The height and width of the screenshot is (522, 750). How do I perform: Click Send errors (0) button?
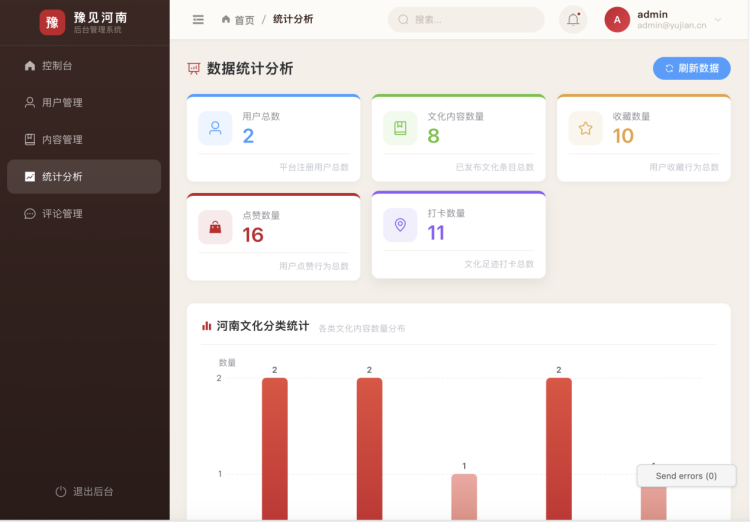coord(686,476)
